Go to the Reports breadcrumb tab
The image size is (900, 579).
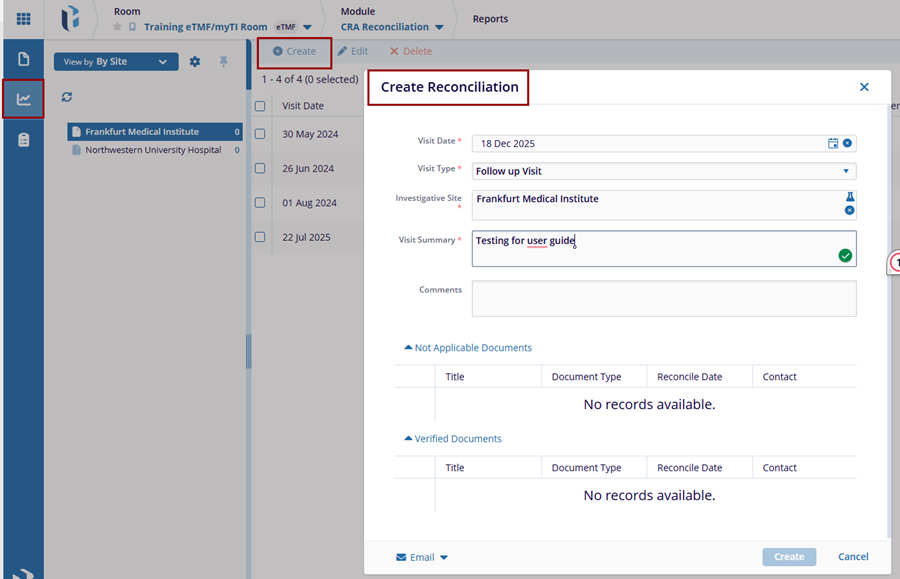tap(490, 19)
